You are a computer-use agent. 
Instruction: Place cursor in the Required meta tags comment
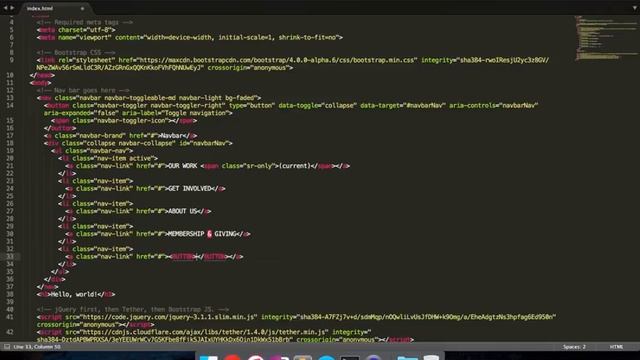[x=84, y=22]
